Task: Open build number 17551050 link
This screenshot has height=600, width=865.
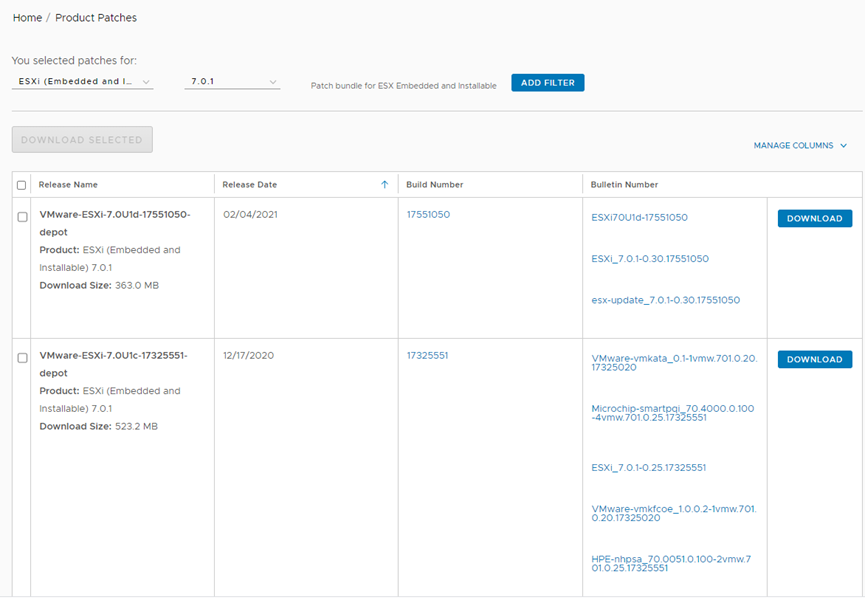Action: [x=429, y=215]
